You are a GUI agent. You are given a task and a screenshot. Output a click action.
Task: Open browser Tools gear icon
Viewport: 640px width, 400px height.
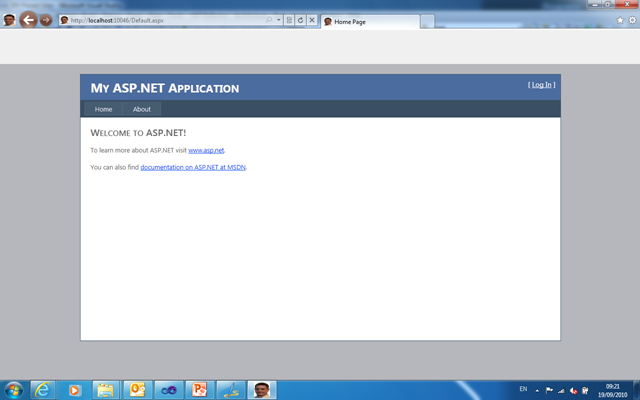pyautogui.click(x=632, y=20)
